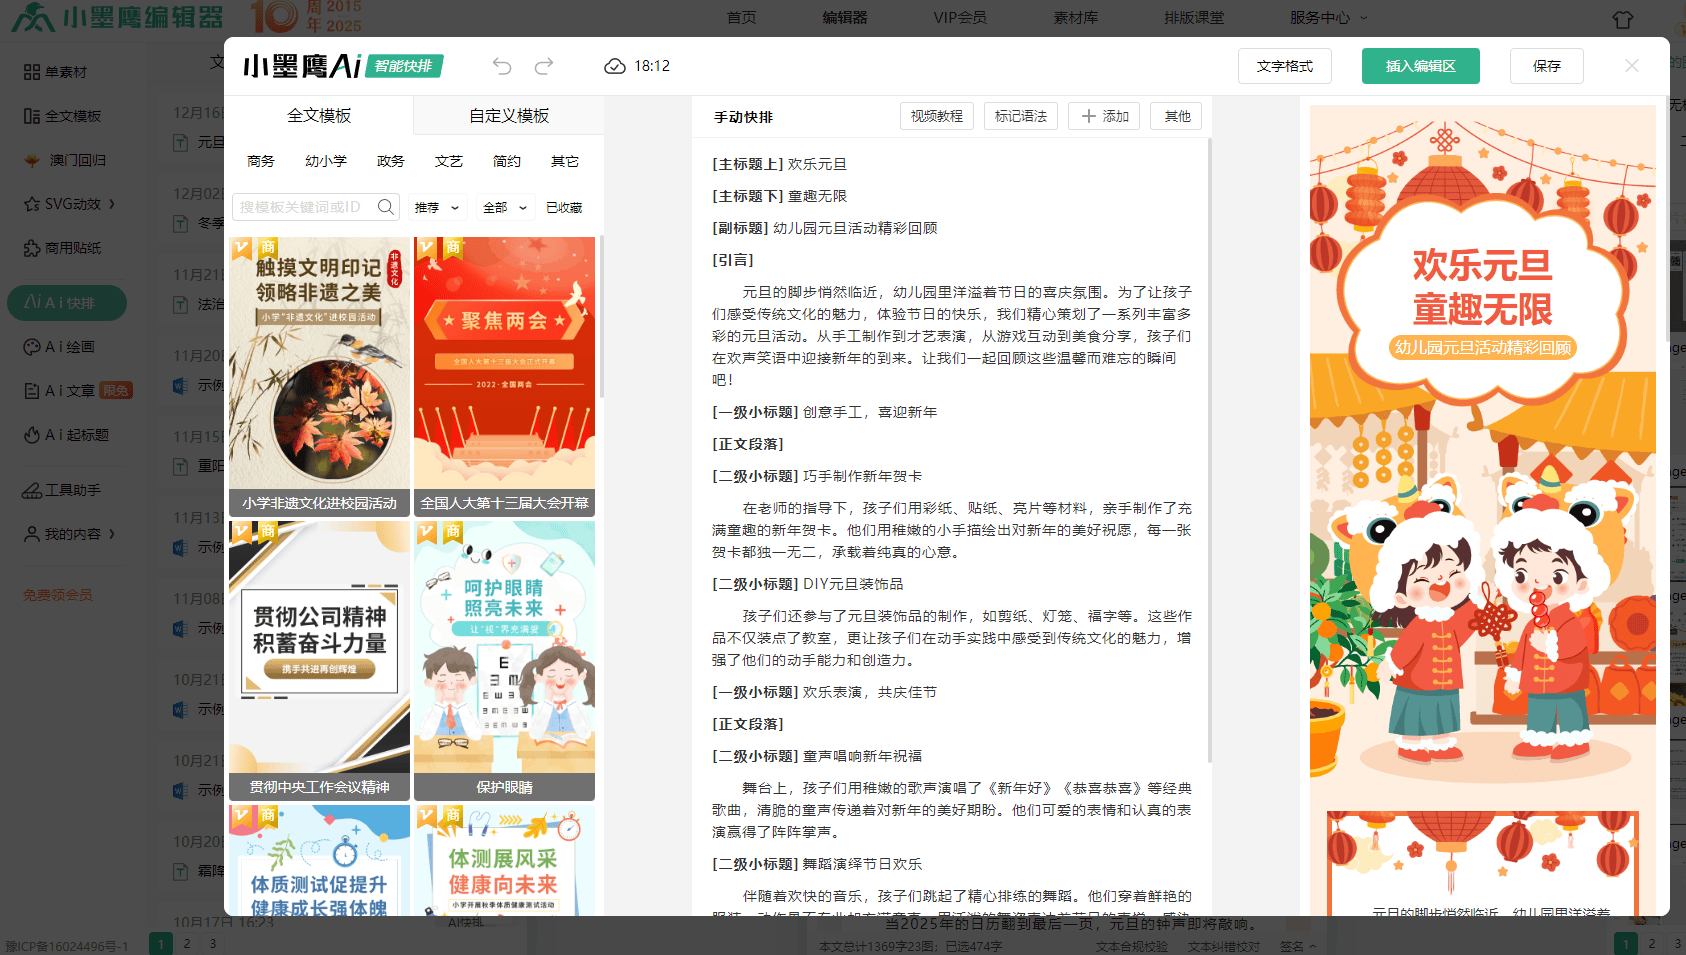
Task: Select the 保护眼睛 template
Action: point(505,661)
